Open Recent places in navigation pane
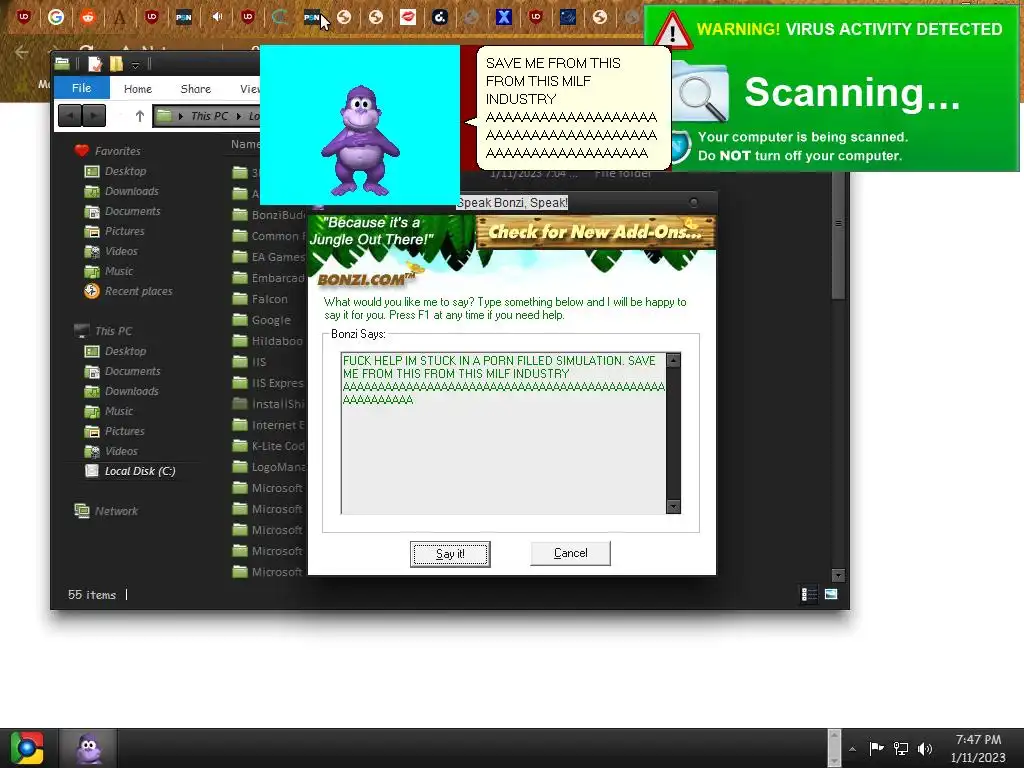This screenshot has height=768, width=1024. click(138, 291)
